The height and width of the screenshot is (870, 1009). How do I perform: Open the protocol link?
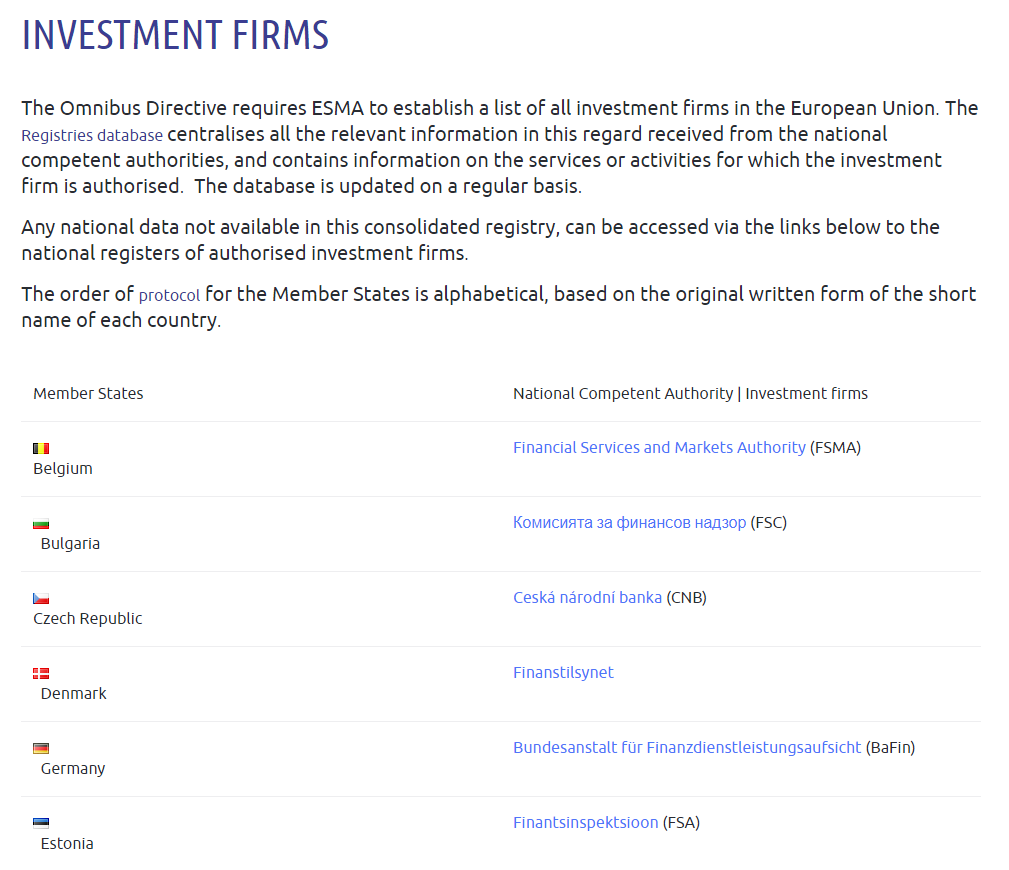(x=169, y=295)
